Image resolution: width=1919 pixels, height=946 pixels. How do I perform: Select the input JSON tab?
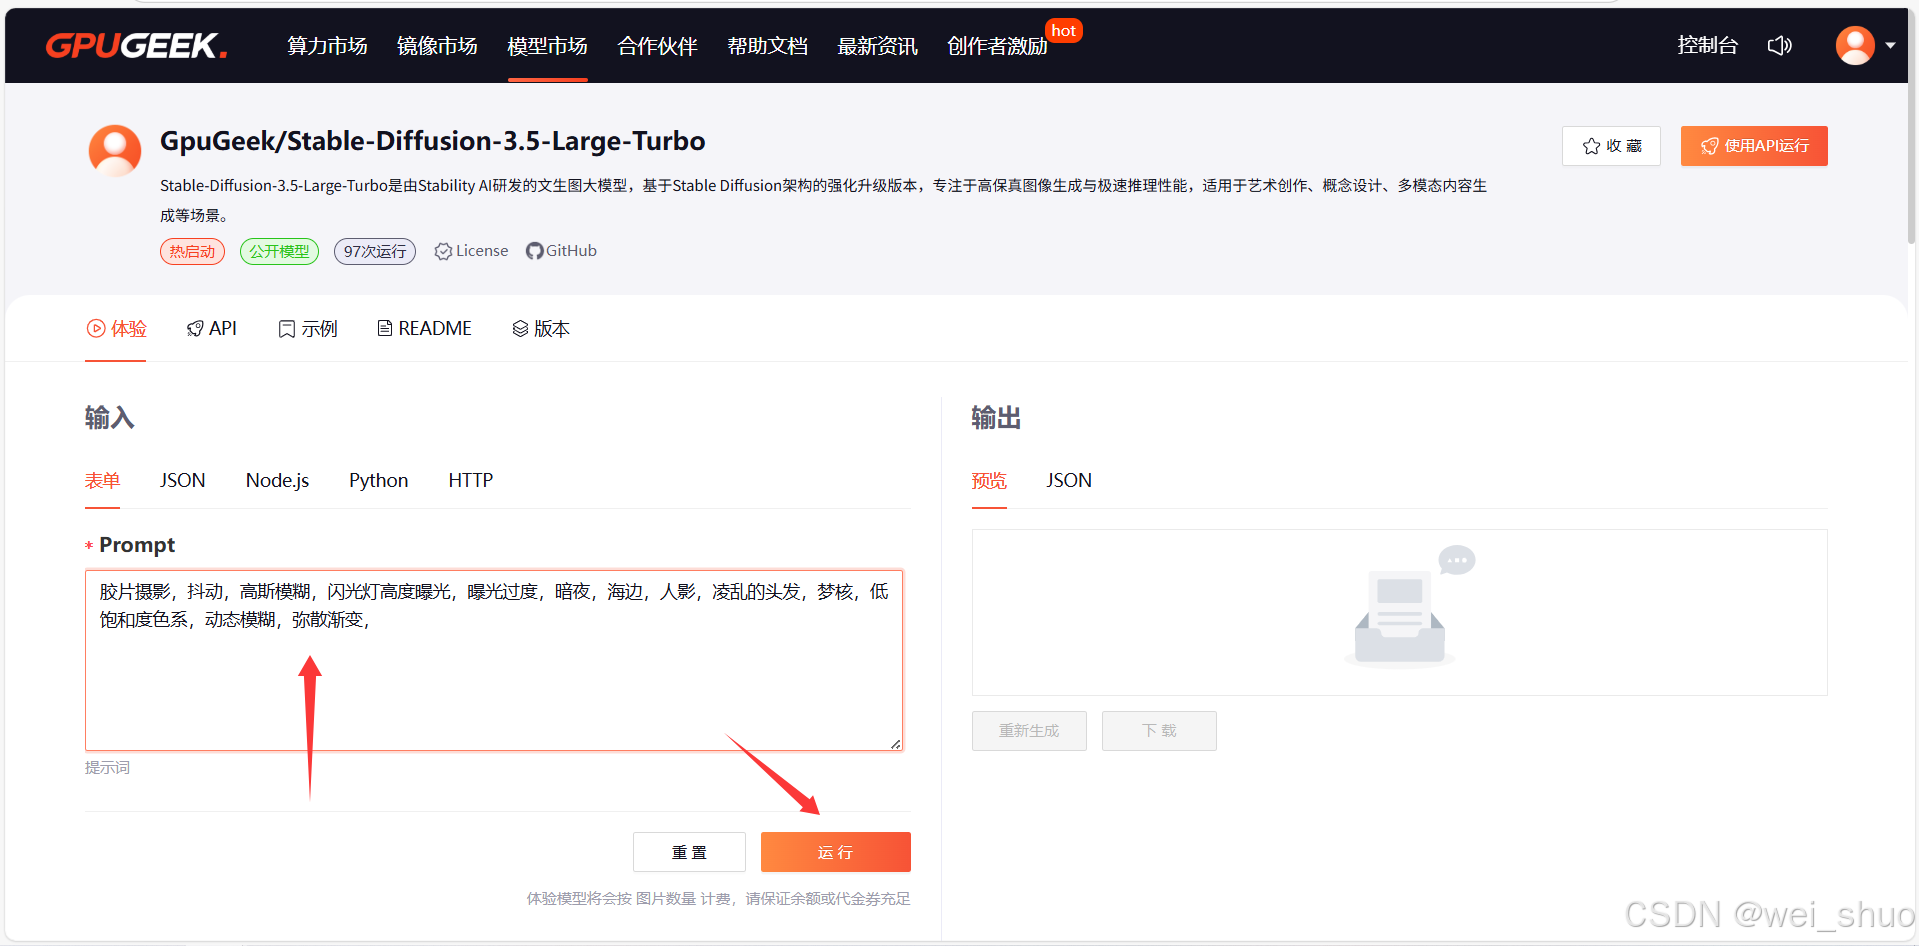point(183,481)
